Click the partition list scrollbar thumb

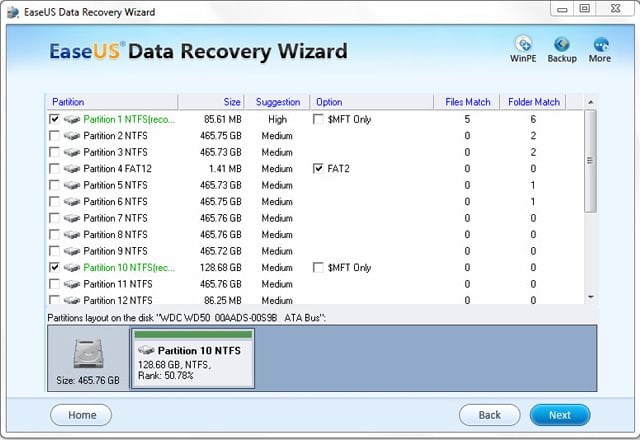pos(590,161)
